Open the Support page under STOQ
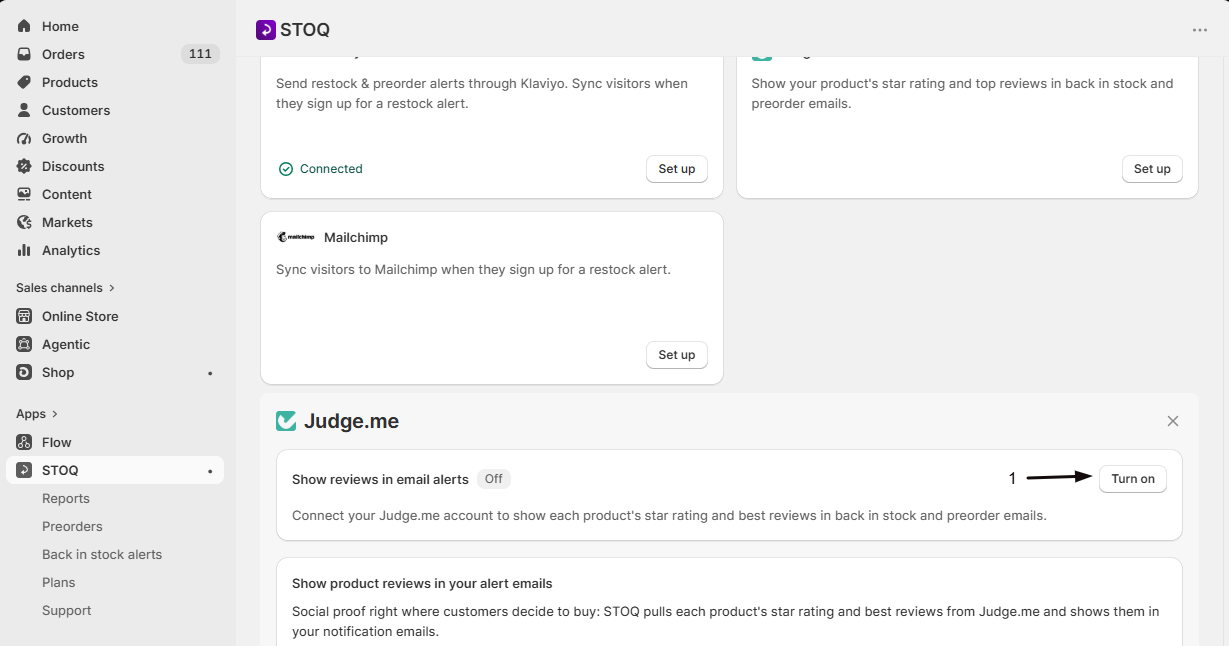This screenshot has width=1229, height=646. [67, 610]
